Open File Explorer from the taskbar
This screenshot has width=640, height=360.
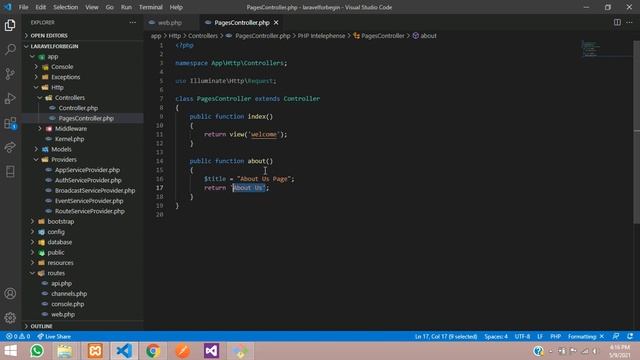[x=64, y=351]
